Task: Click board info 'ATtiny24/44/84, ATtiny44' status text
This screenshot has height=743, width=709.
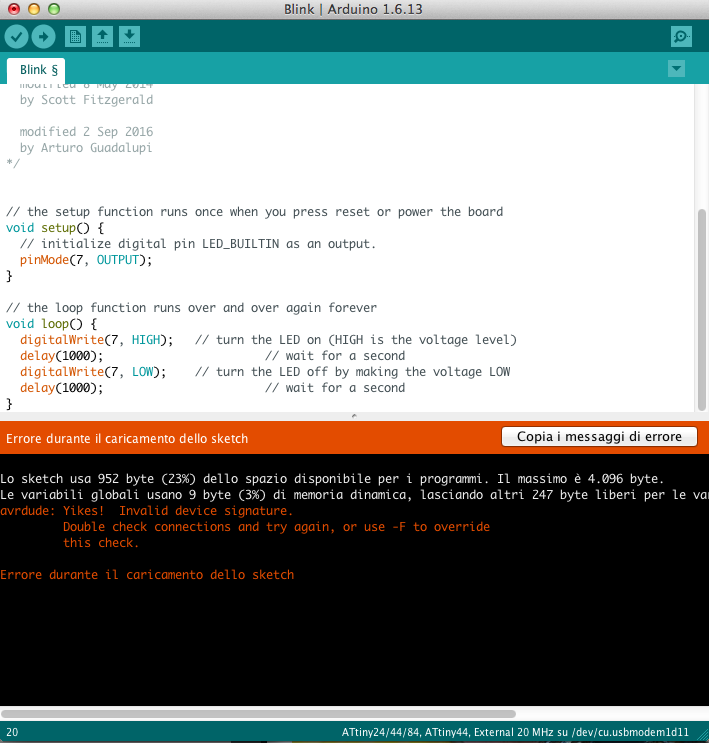Action: pos(515,732)
